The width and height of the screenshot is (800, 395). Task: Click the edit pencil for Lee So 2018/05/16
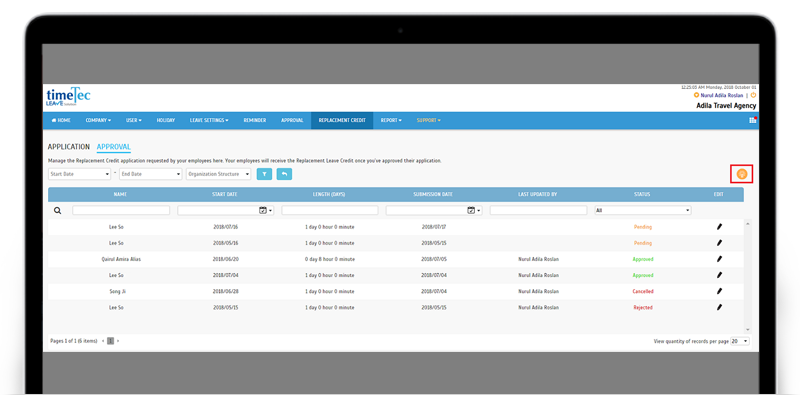719,243
